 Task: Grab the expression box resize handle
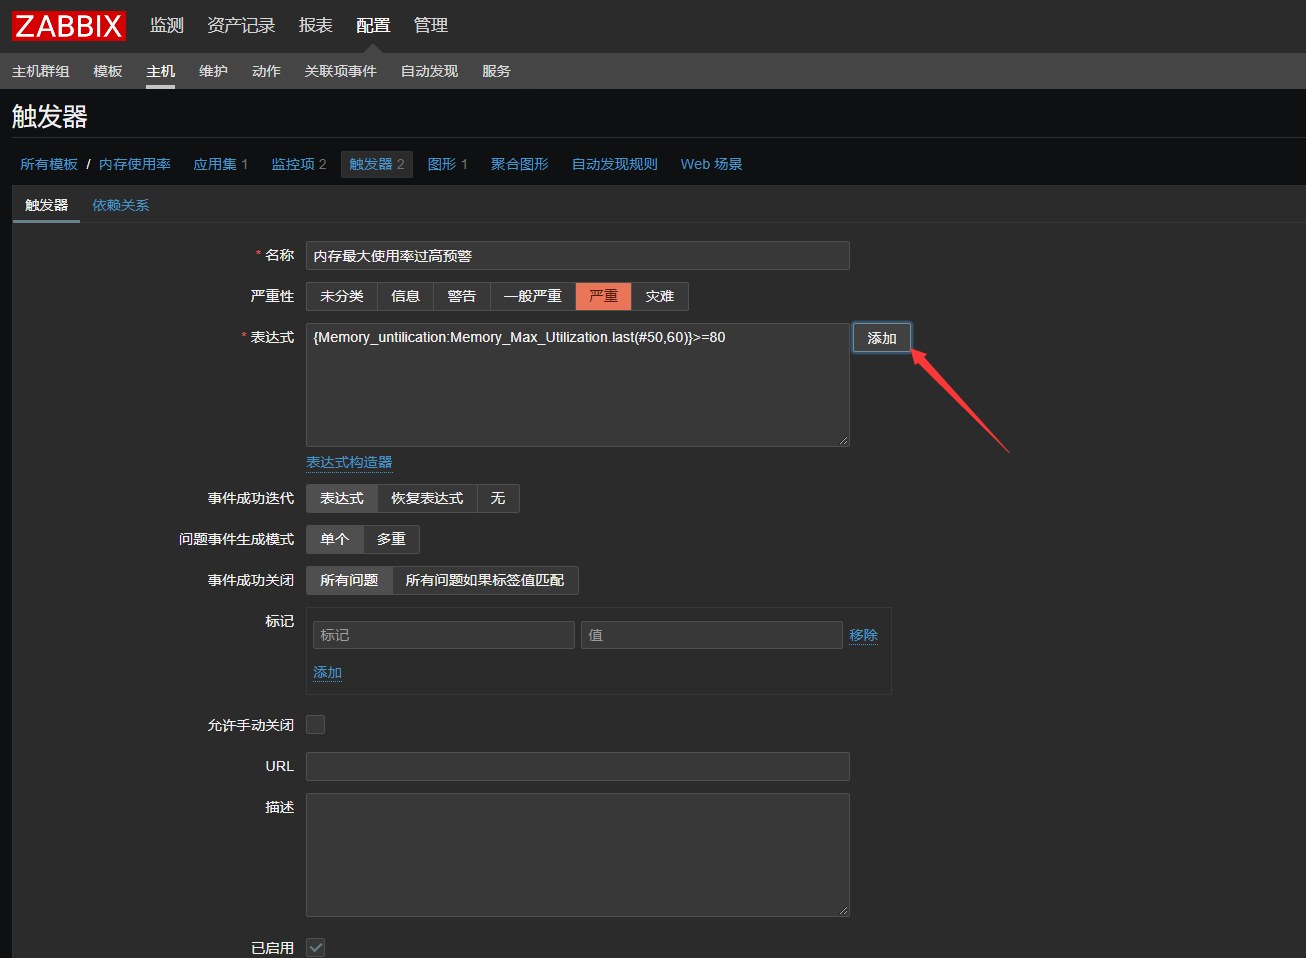point(843,440)
